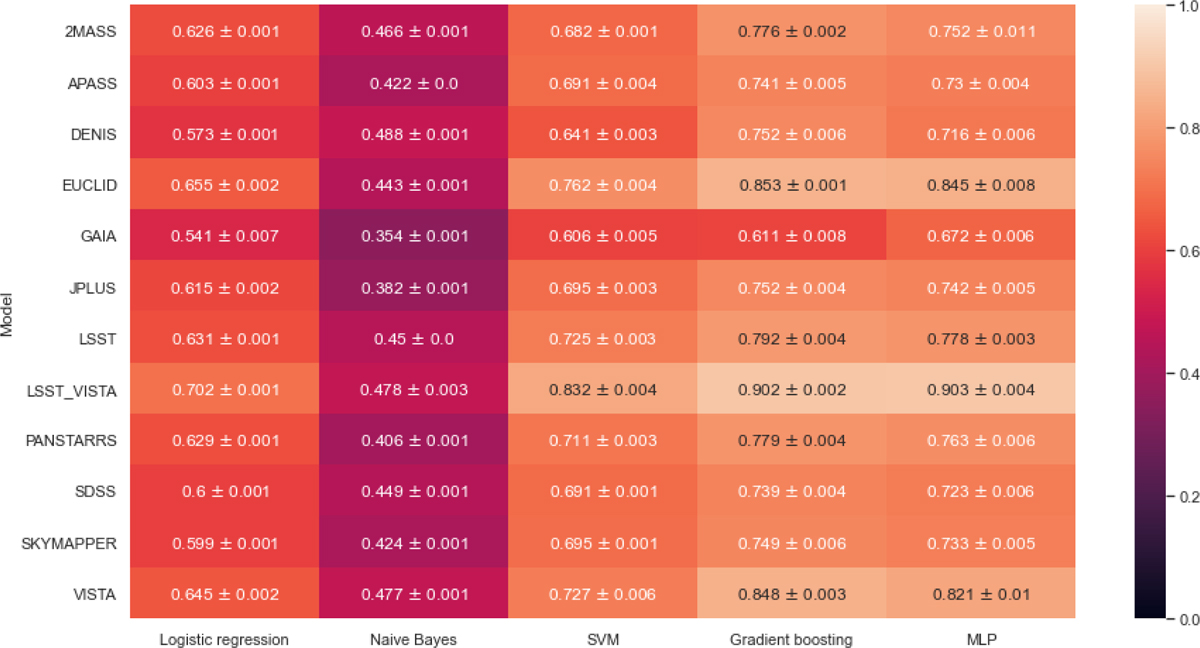This screenshot has width=1200, height=648.
Task: Select the GAIA Naive Bayes cell
Action: [415, 236]
